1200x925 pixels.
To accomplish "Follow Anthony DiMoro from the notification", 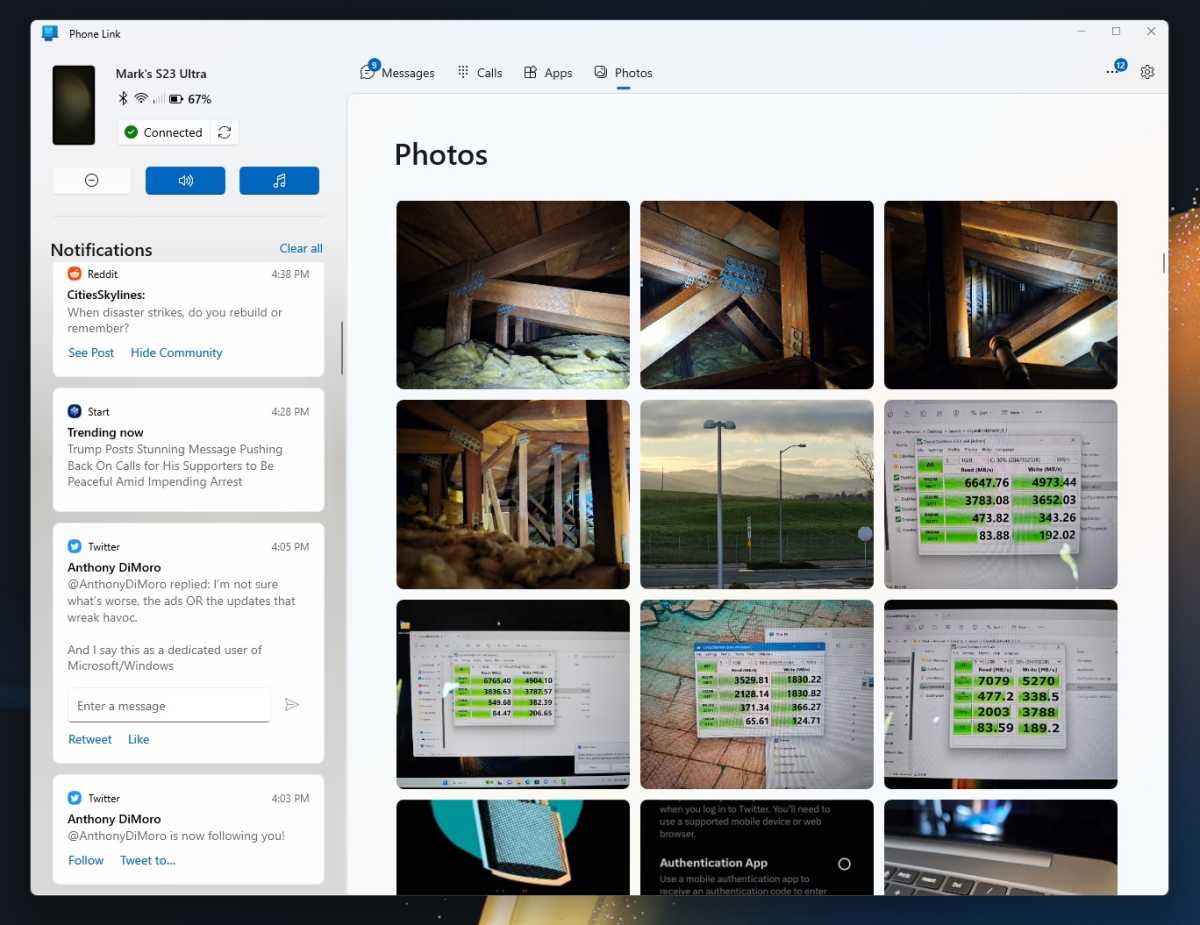I will click(x=86, y=860).
